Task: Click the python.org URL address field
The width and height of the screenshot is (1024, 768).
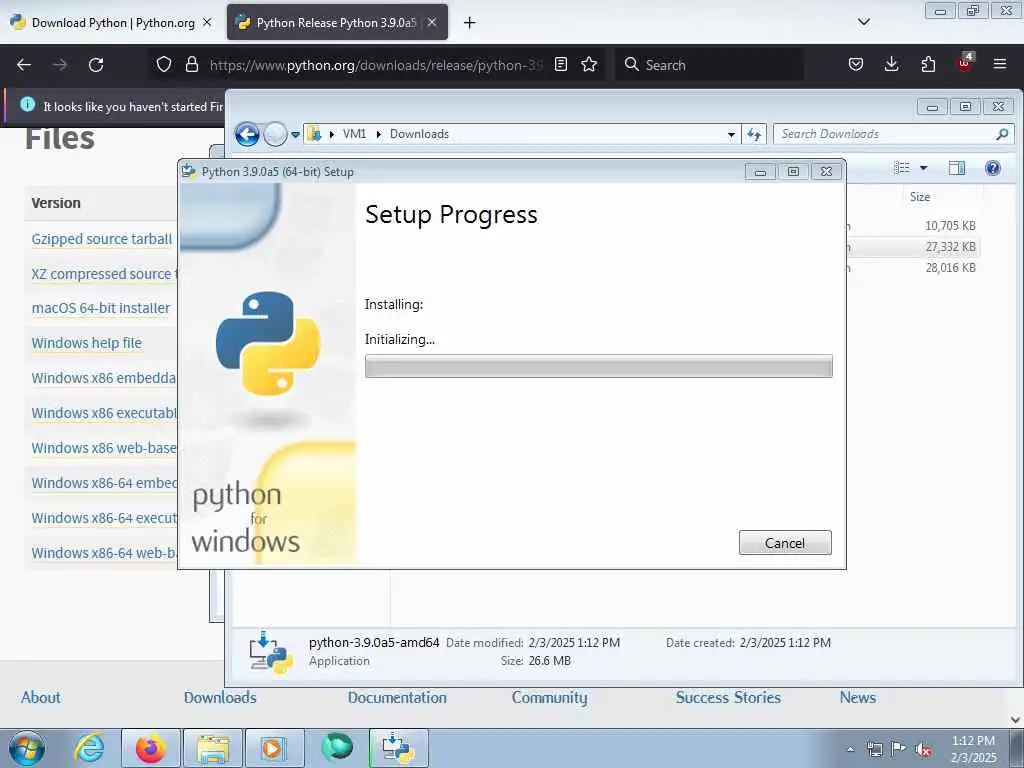Action: coord(376,65)
